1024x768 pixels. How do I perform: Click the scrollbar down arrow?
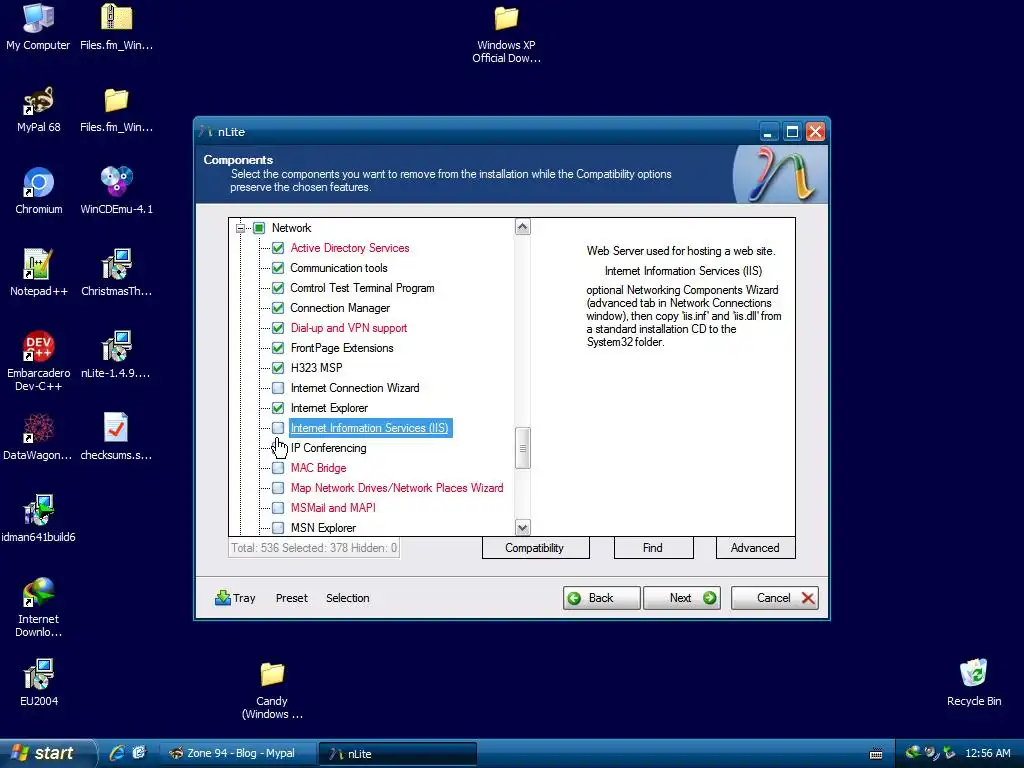click(522, 527)
